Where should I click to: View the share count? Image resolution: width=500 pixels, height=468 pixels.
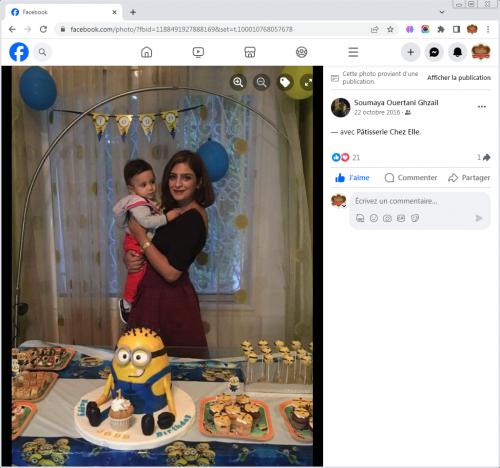(x=484, y=157)
